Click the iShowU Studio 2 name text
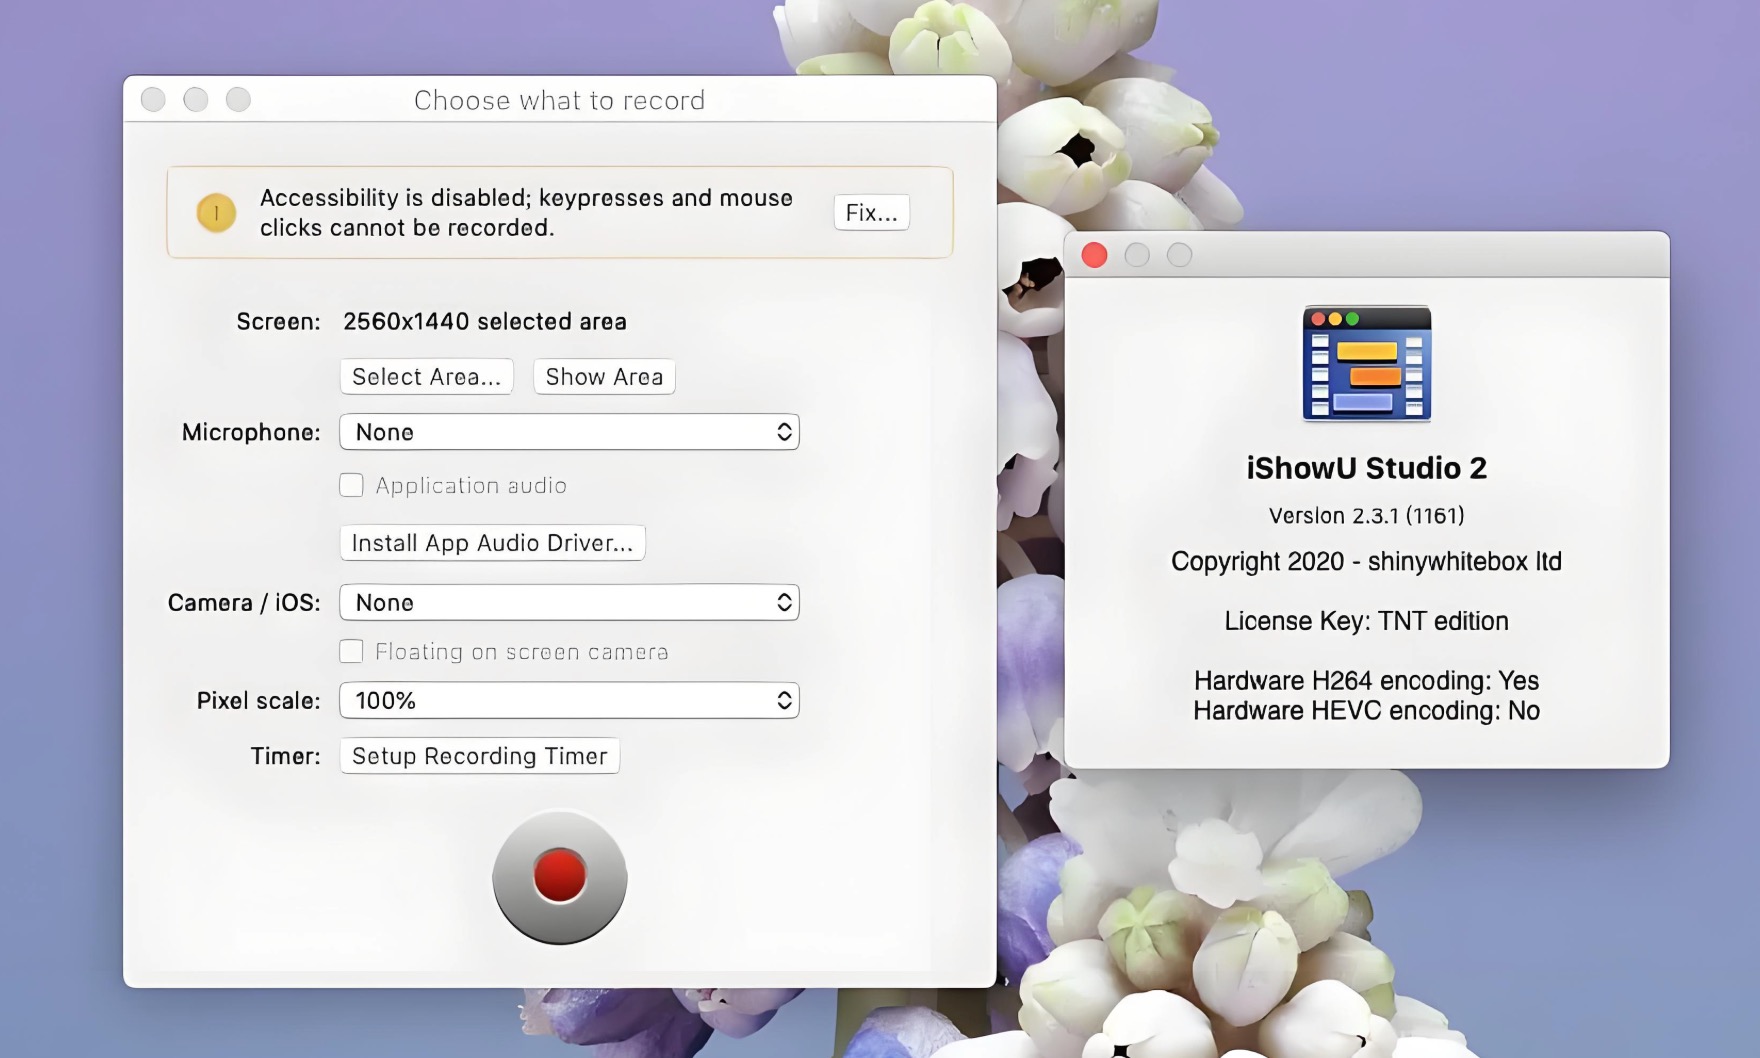Image resolution: width=1760 pixels, height=1058 pixels. pos(1367,468)
